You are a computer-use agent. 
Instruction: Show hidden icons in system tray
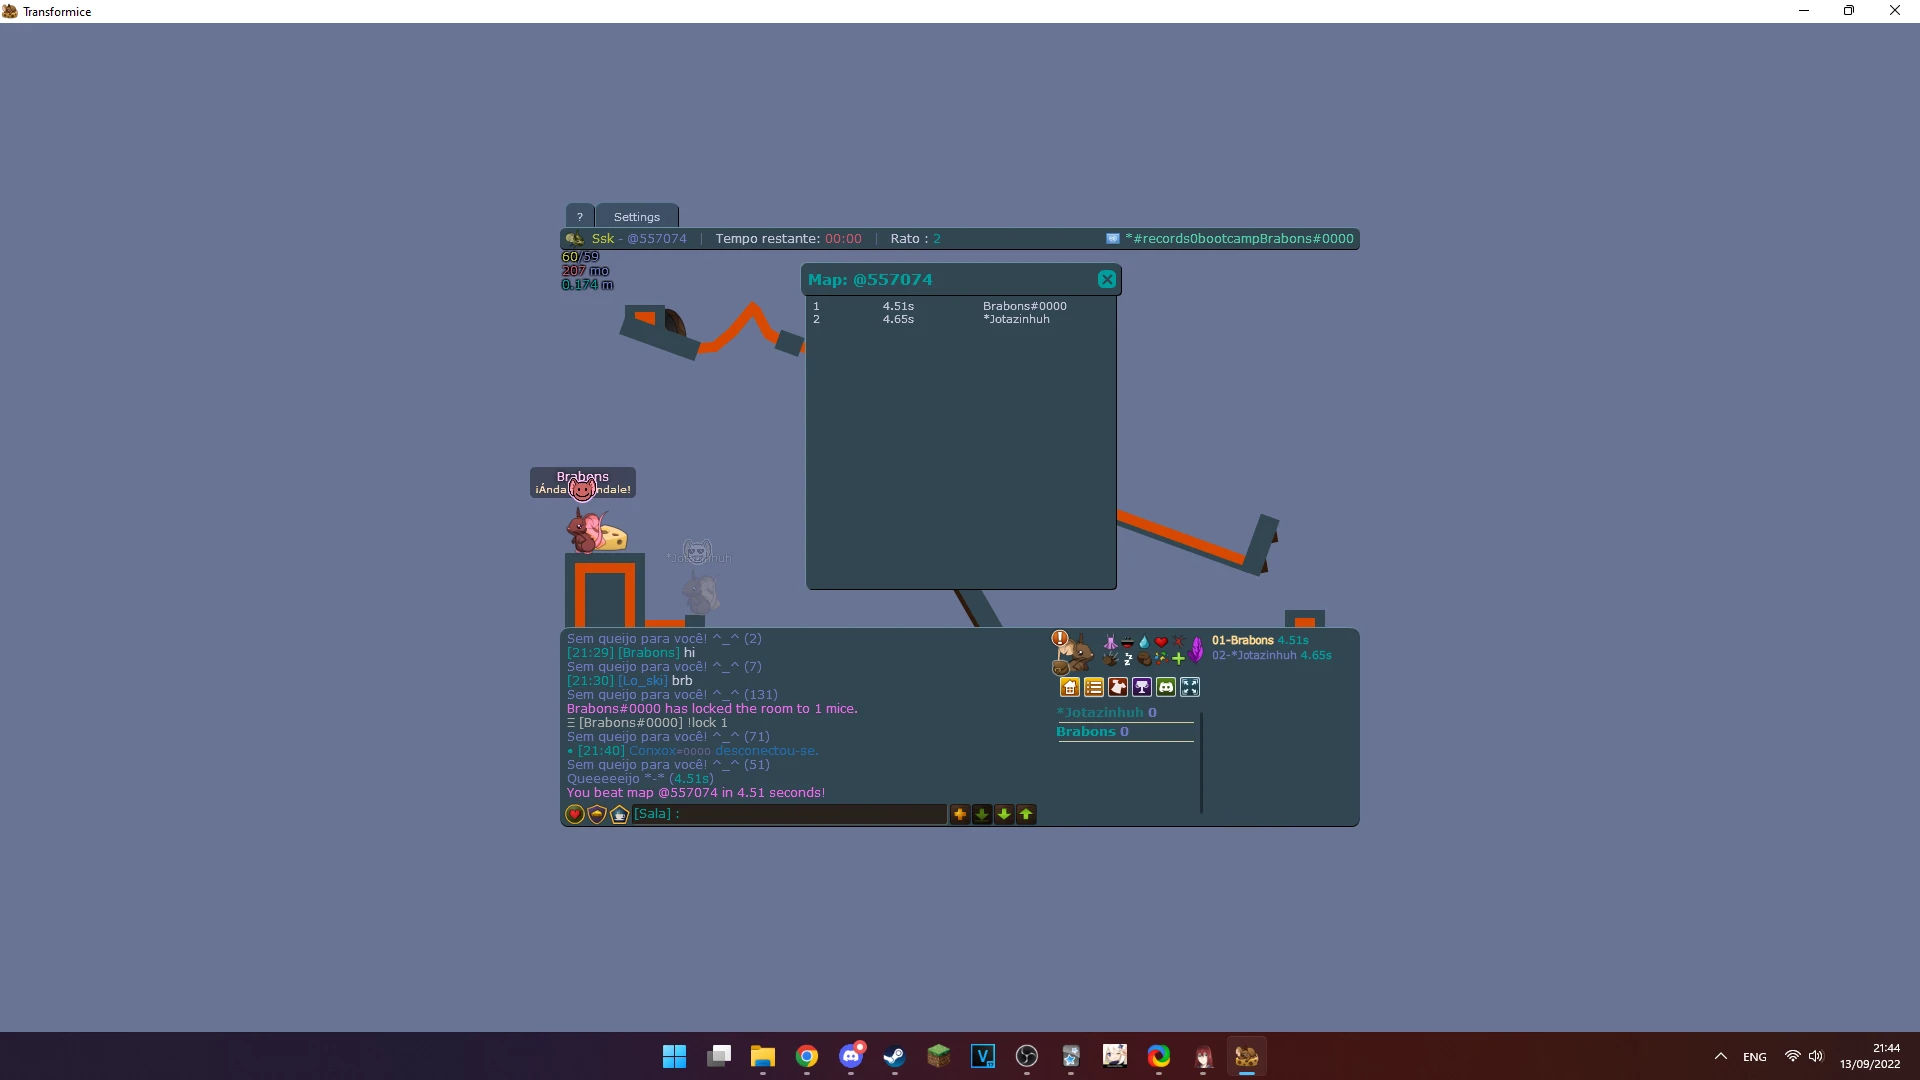pos(1721,1057)
